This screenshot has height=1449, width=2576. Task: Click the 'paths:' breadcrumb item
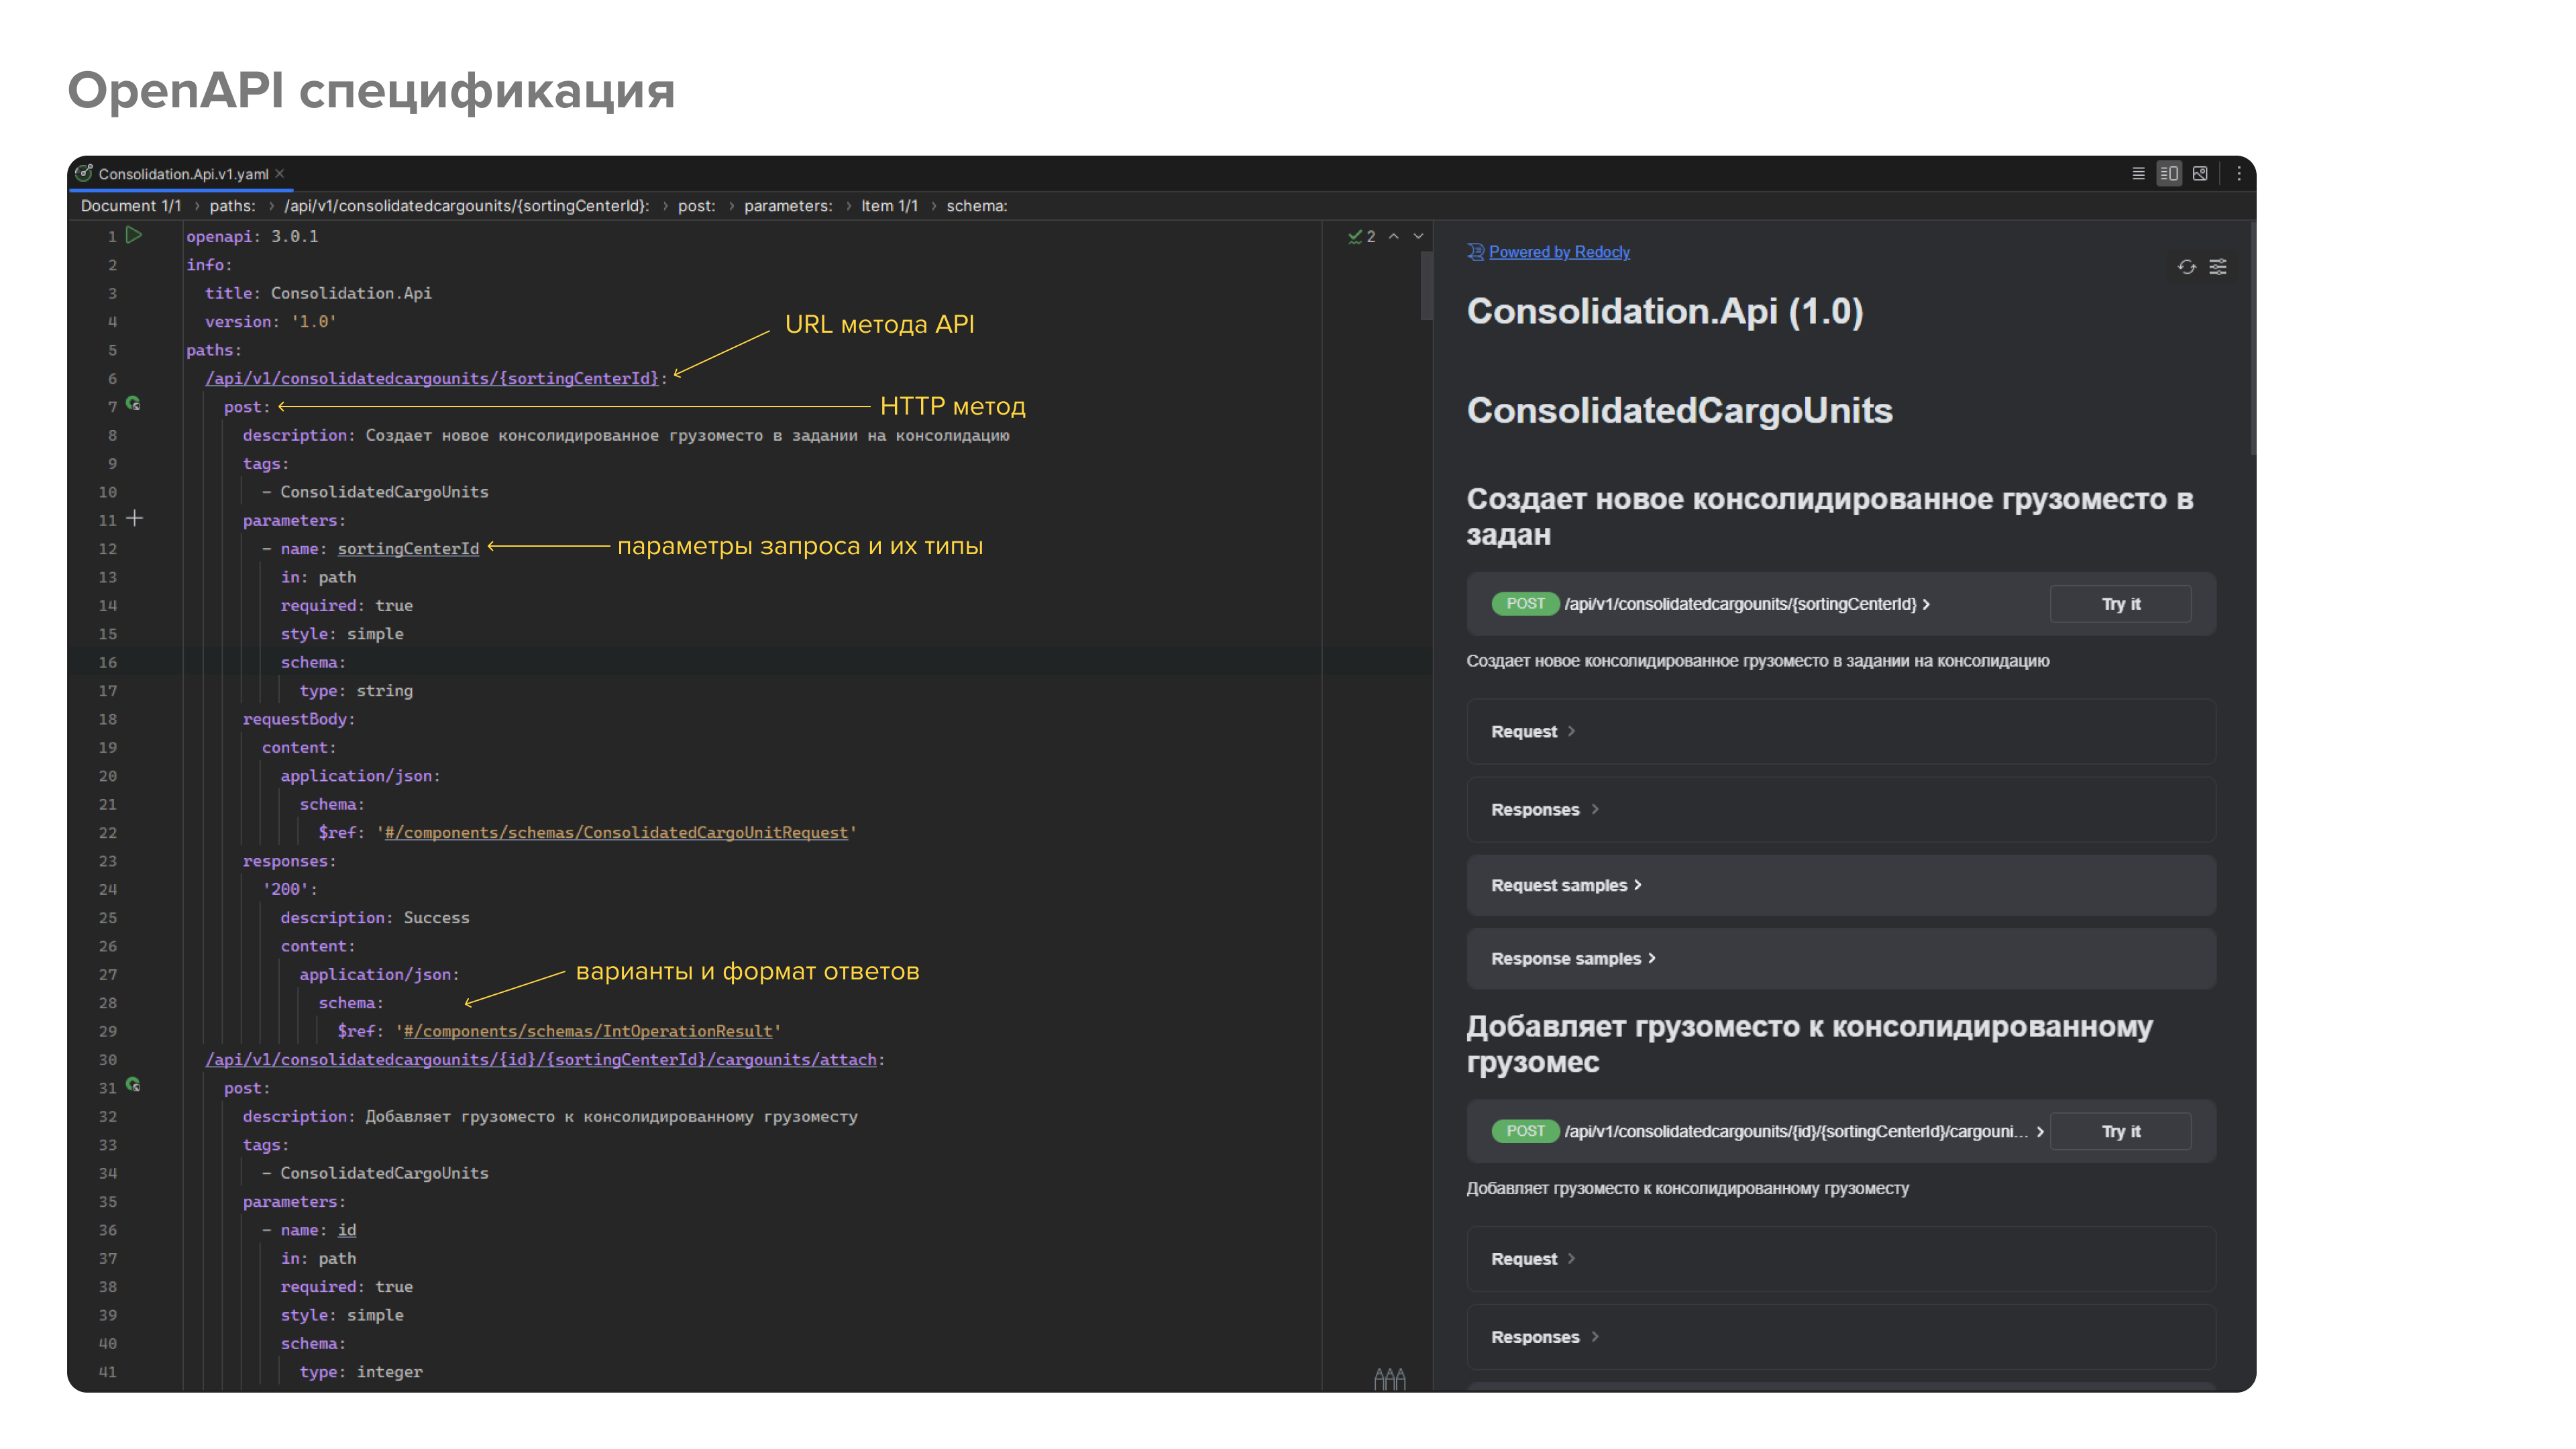click(232, 206)
